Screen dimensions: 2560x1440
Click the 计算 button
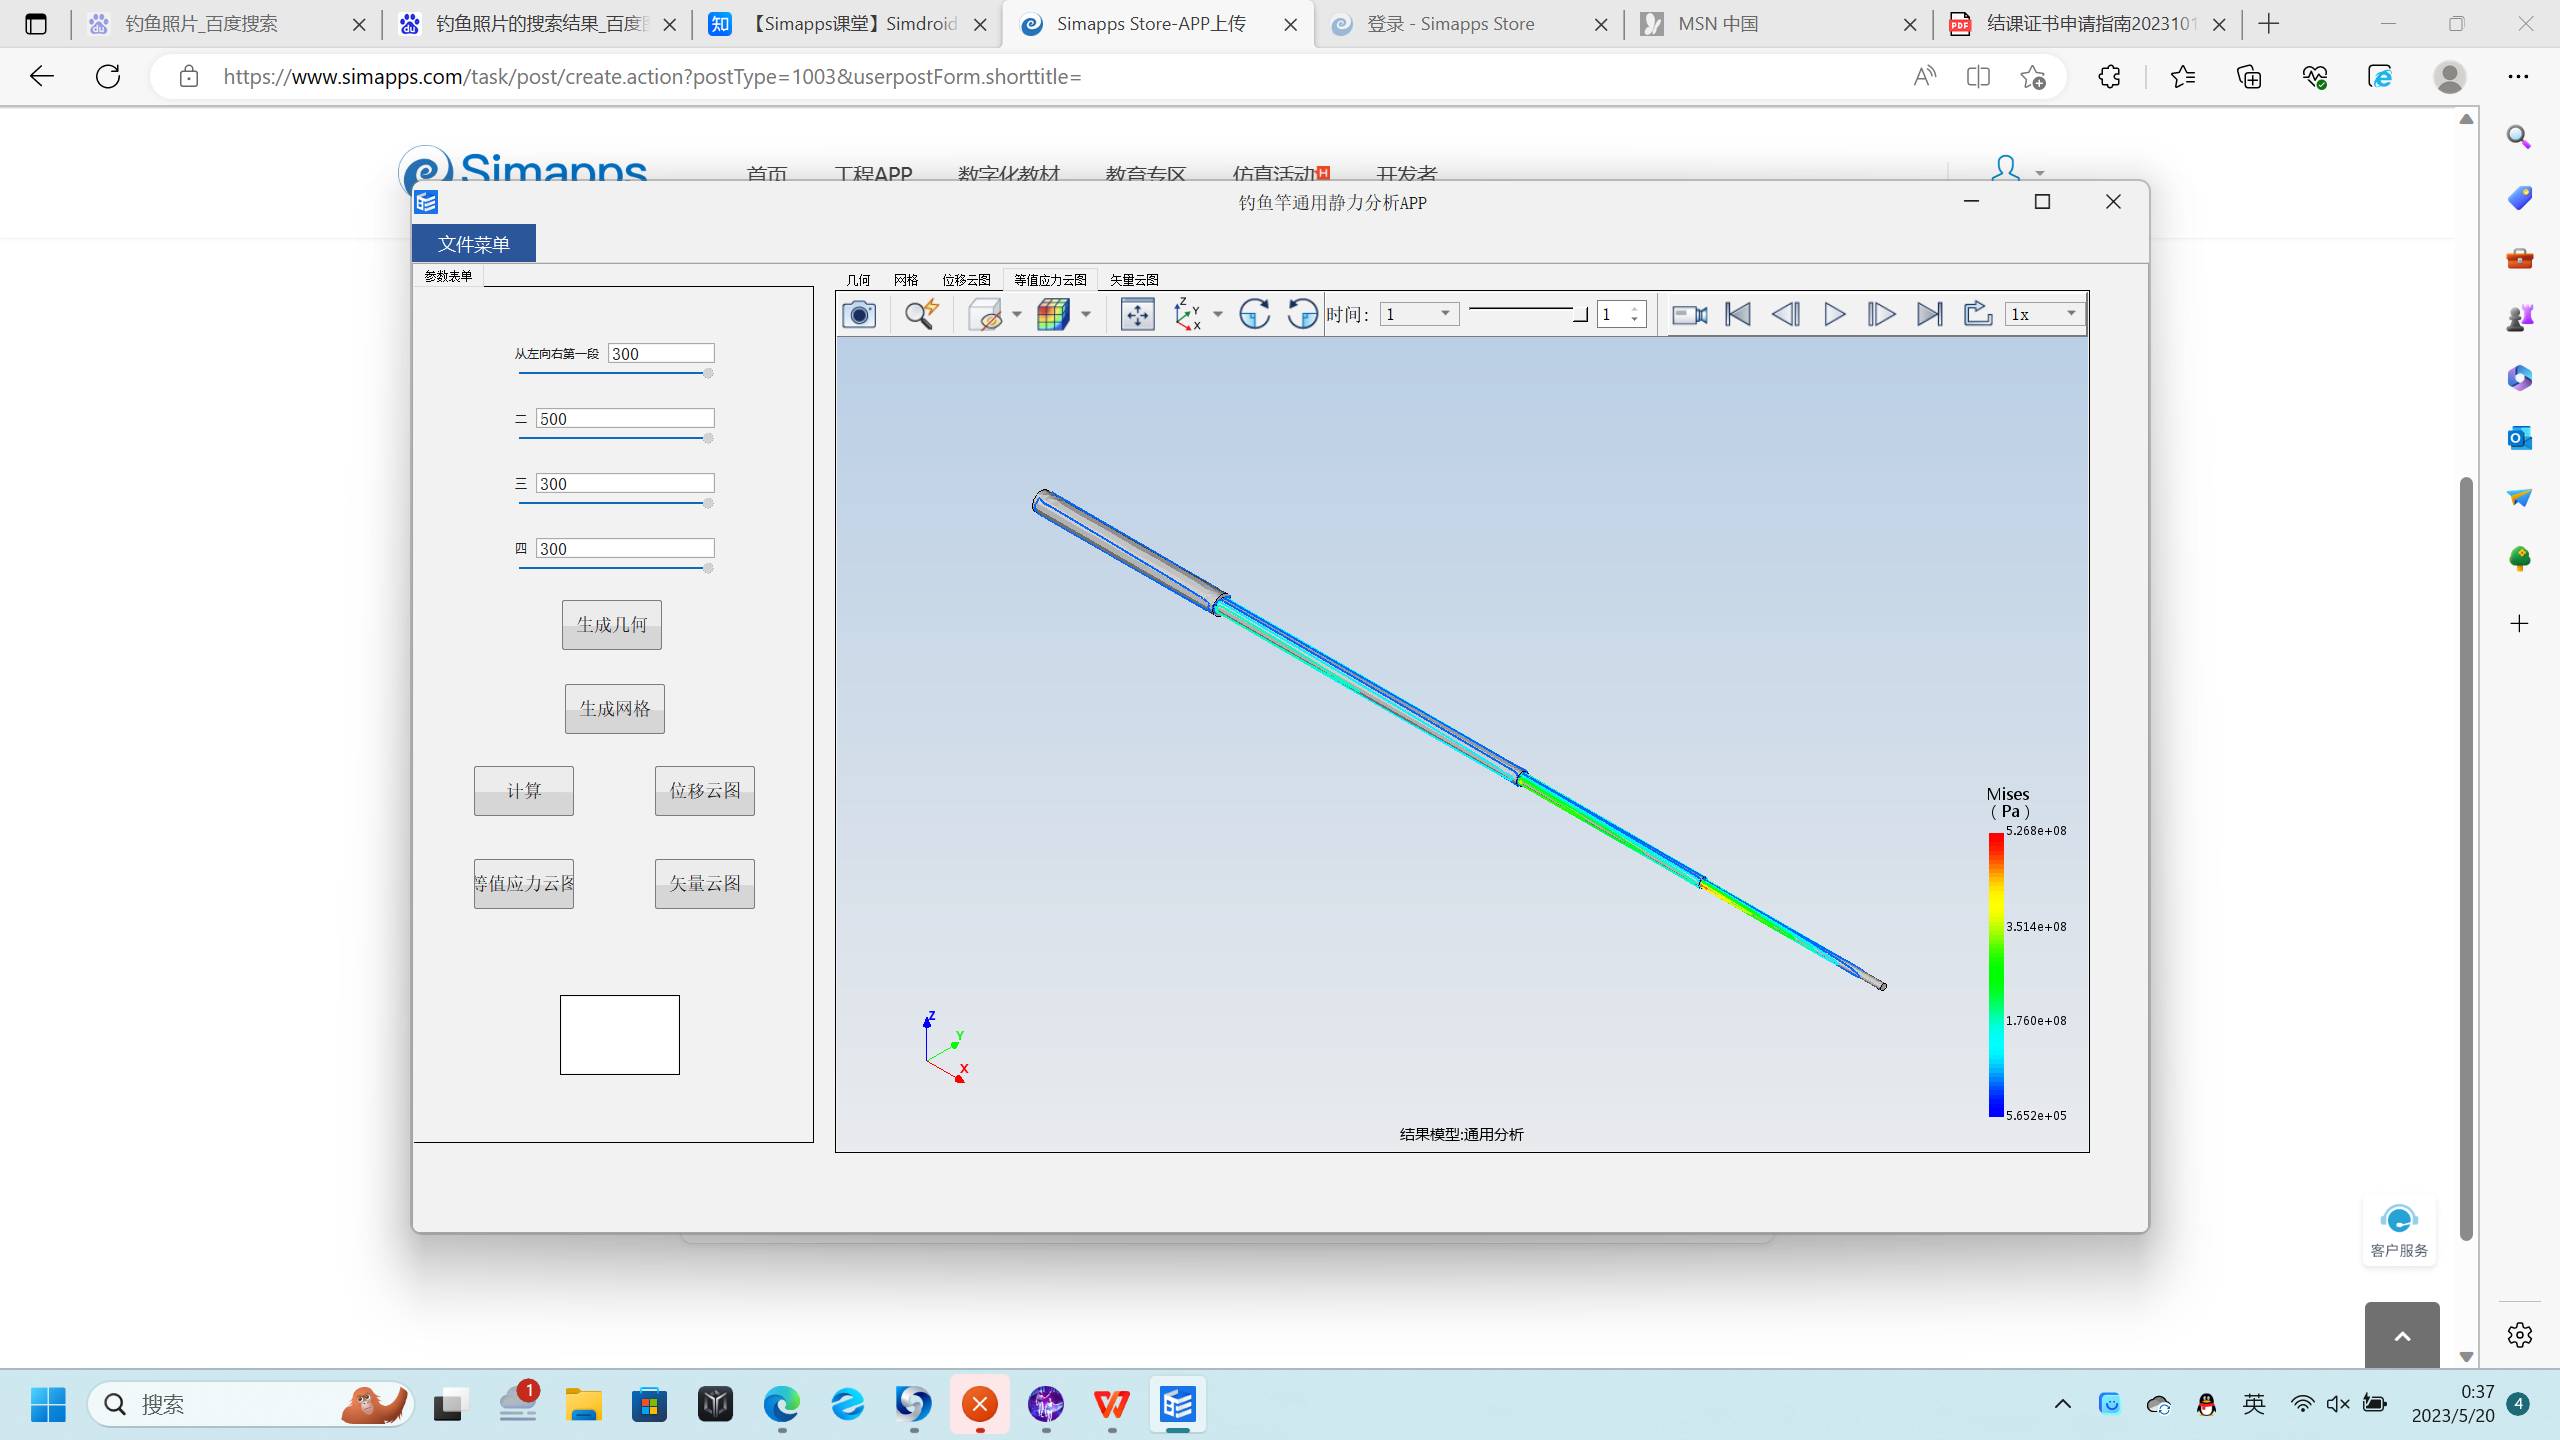(524, 791)
